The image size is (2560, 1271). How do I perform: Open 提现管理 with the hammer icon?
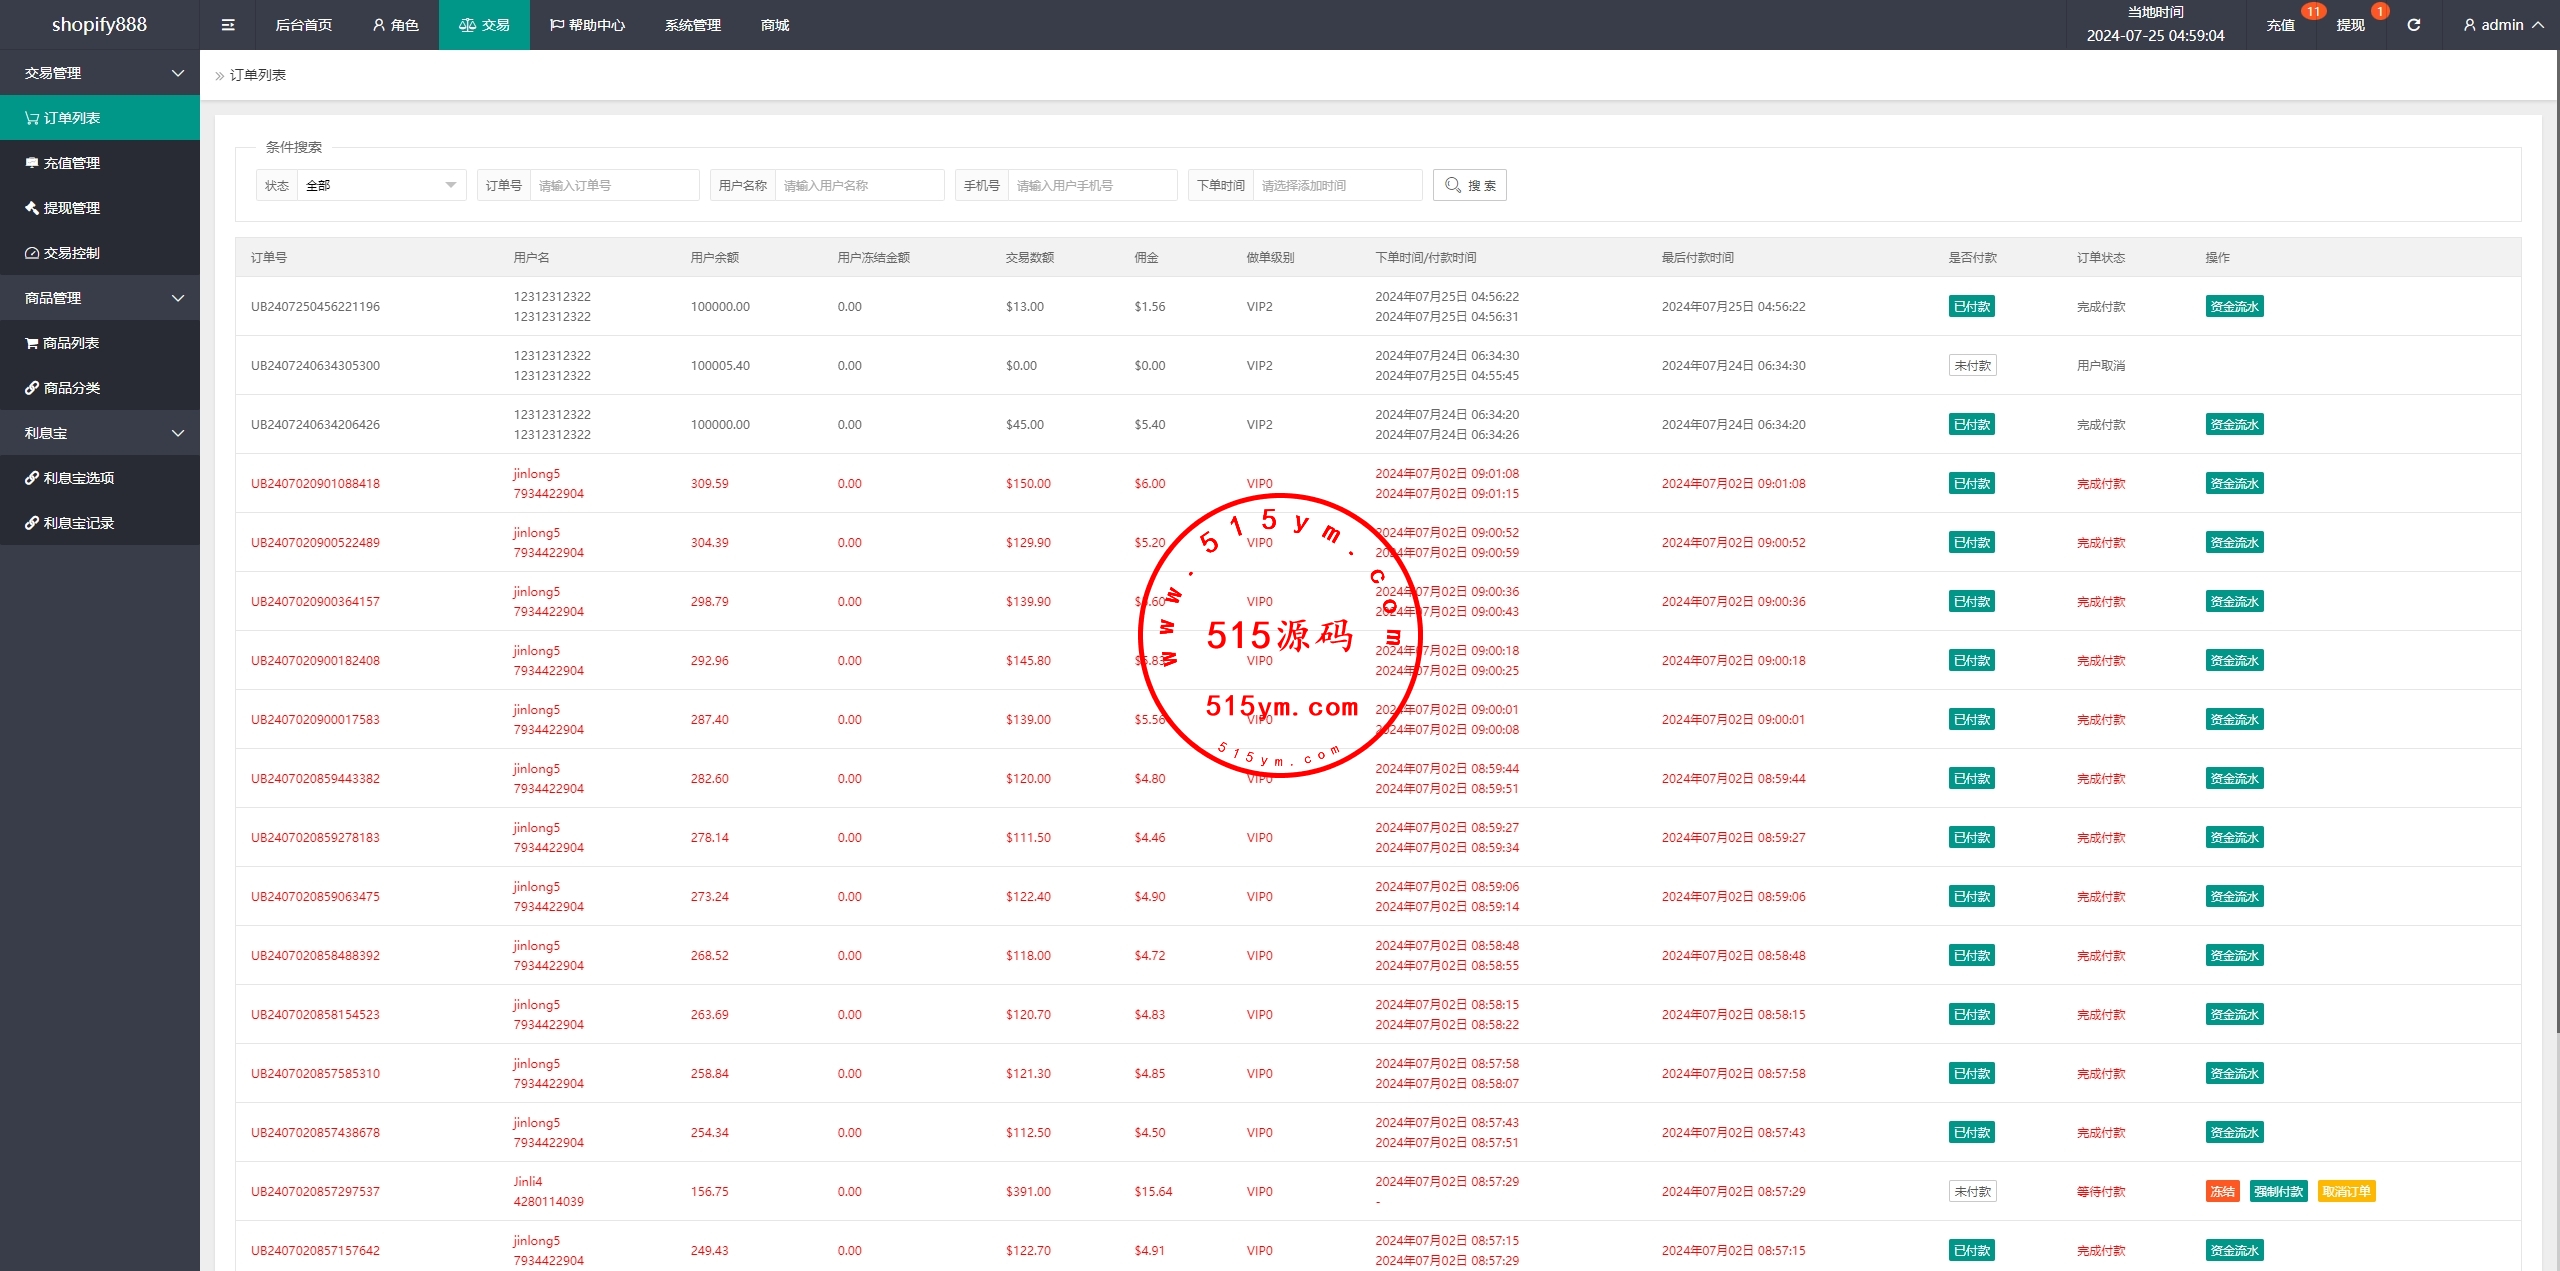click(71, 208)
